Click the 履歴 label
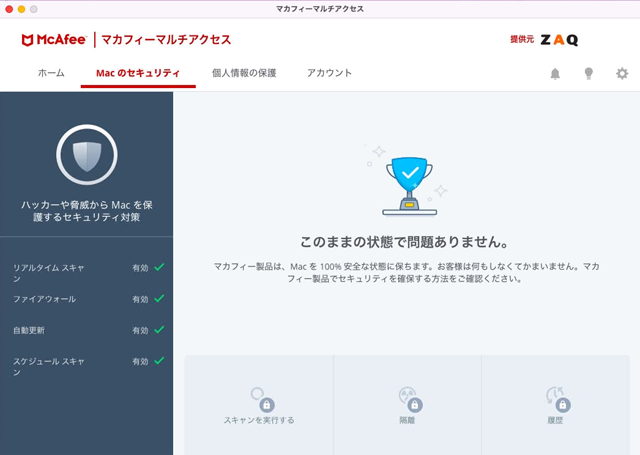Viewport: 640px width, 455px height. click(x=555, y=420)
